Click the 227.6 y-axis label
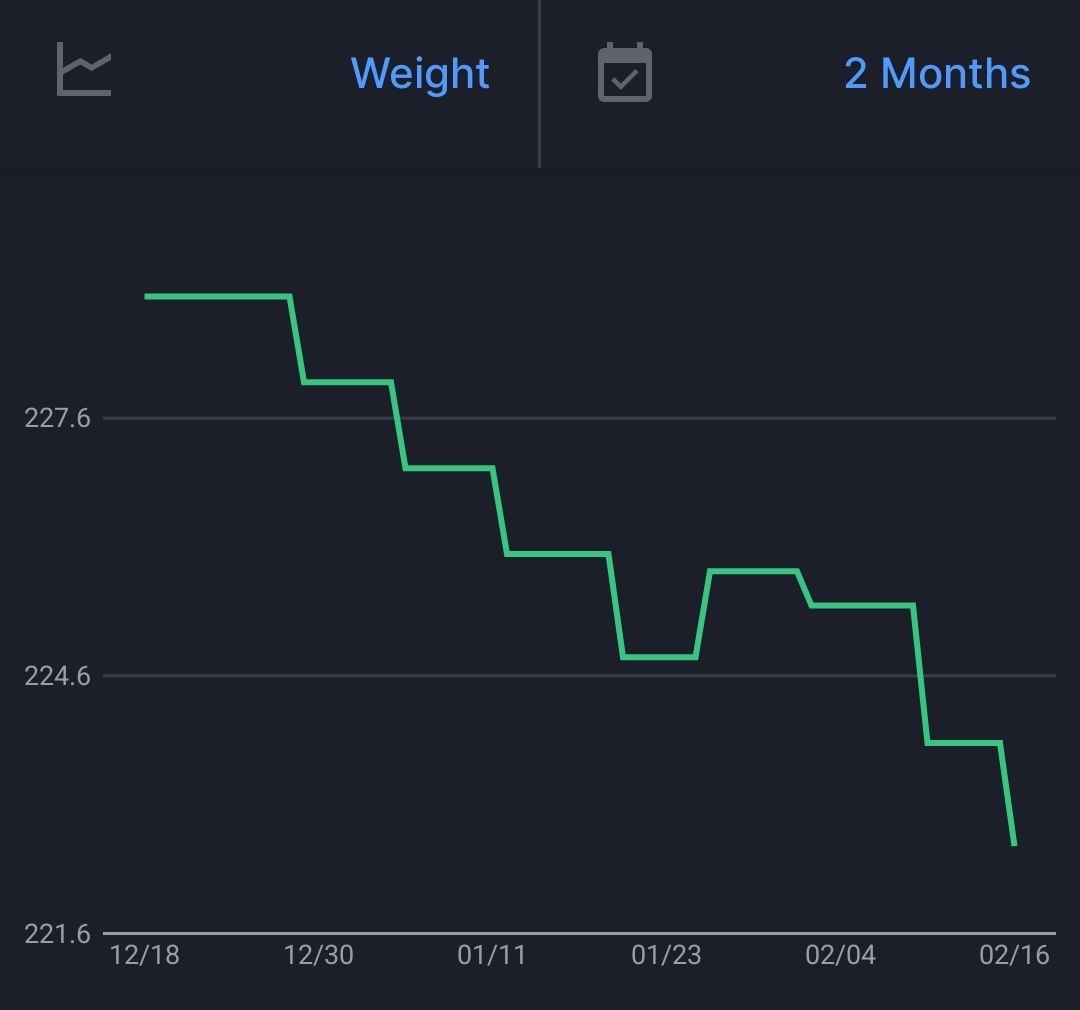Viewport: 1080px width, 1010px height. pyautogui.click(x=57, y=418)
